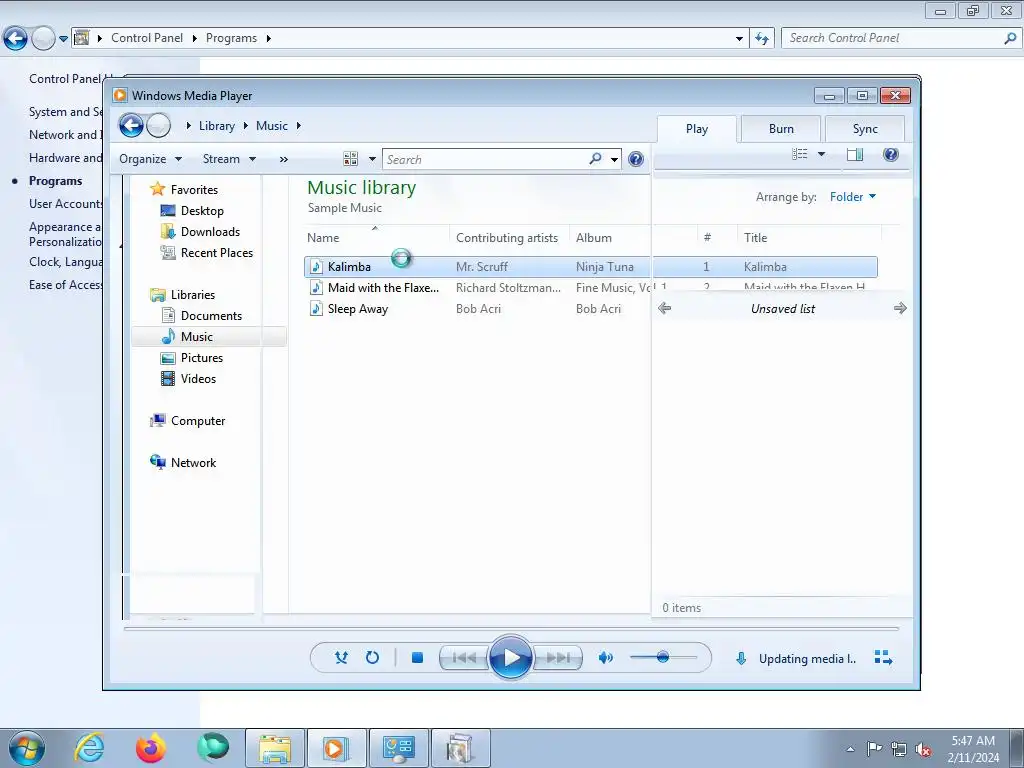Open the Videos library
This screenshot has height=768, width=1024.
(x=198, y=379)
